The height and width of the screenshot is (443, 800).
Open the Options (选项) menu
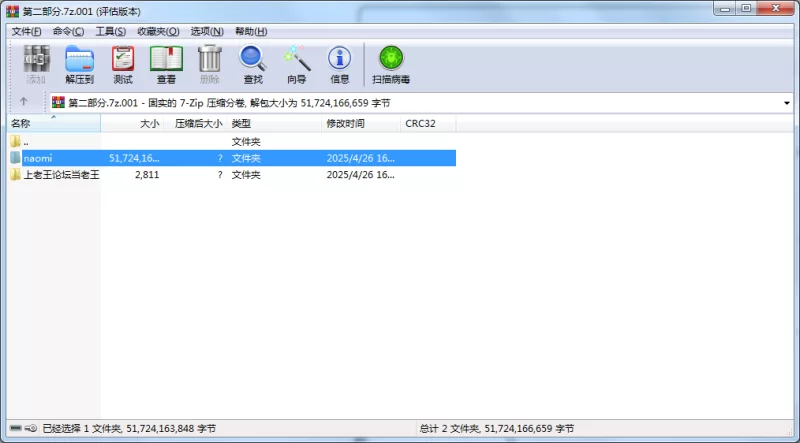207,32
